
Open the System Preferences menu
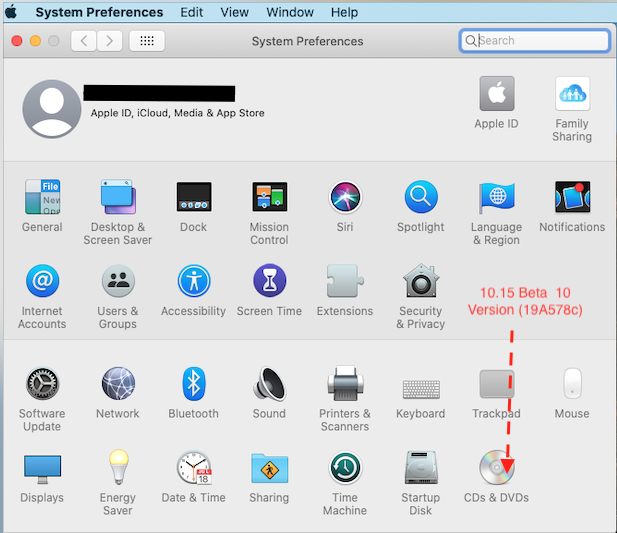99,12
